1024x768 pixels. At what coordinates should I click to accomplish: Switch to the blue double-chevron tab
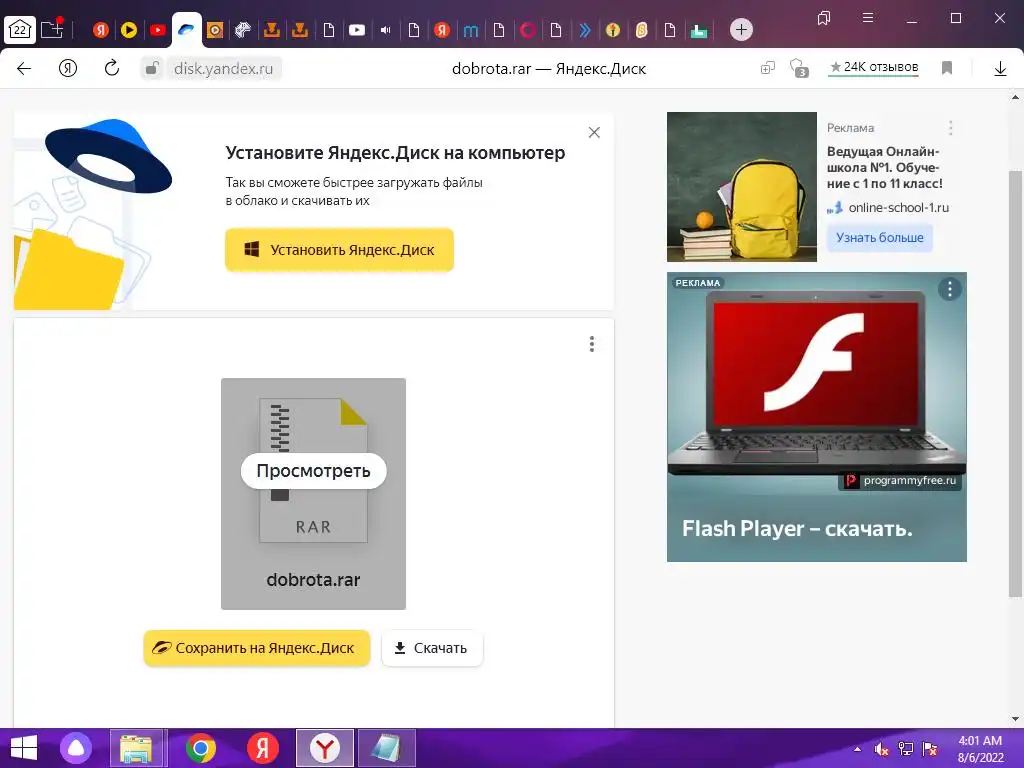584,29
